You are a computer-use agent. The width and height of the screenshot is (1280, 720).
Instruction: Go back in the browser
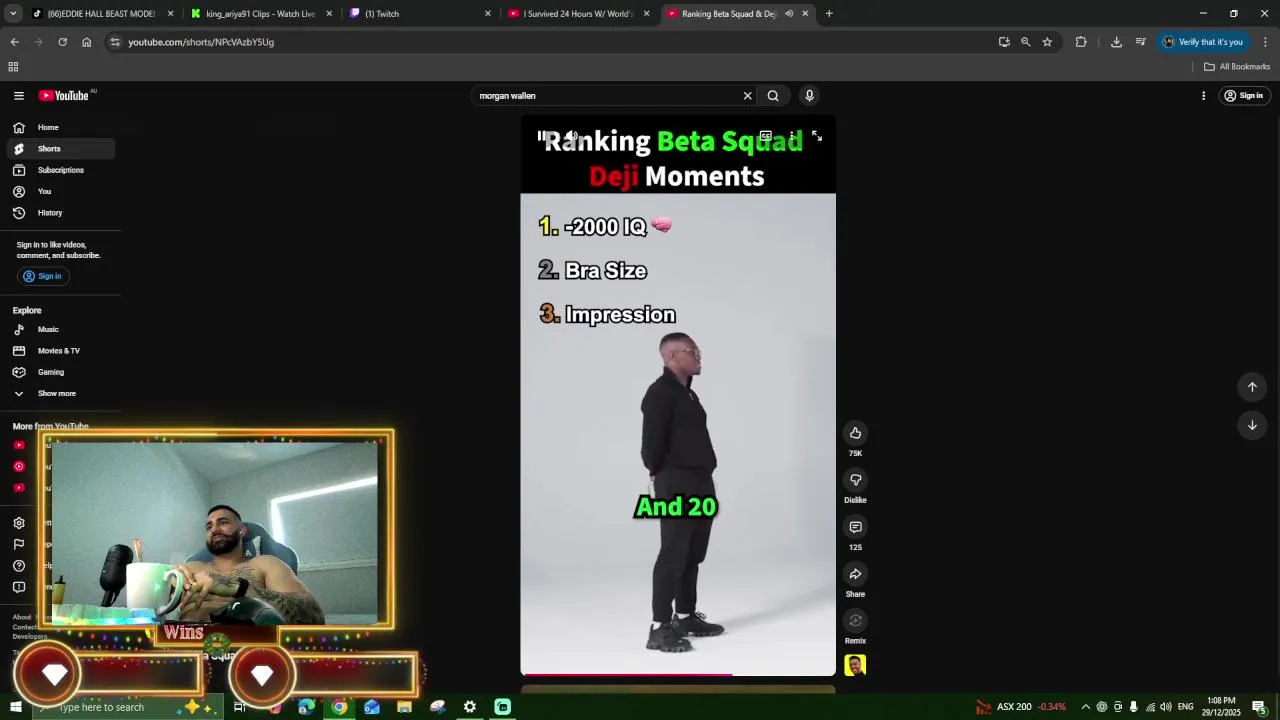coord(14,42)
